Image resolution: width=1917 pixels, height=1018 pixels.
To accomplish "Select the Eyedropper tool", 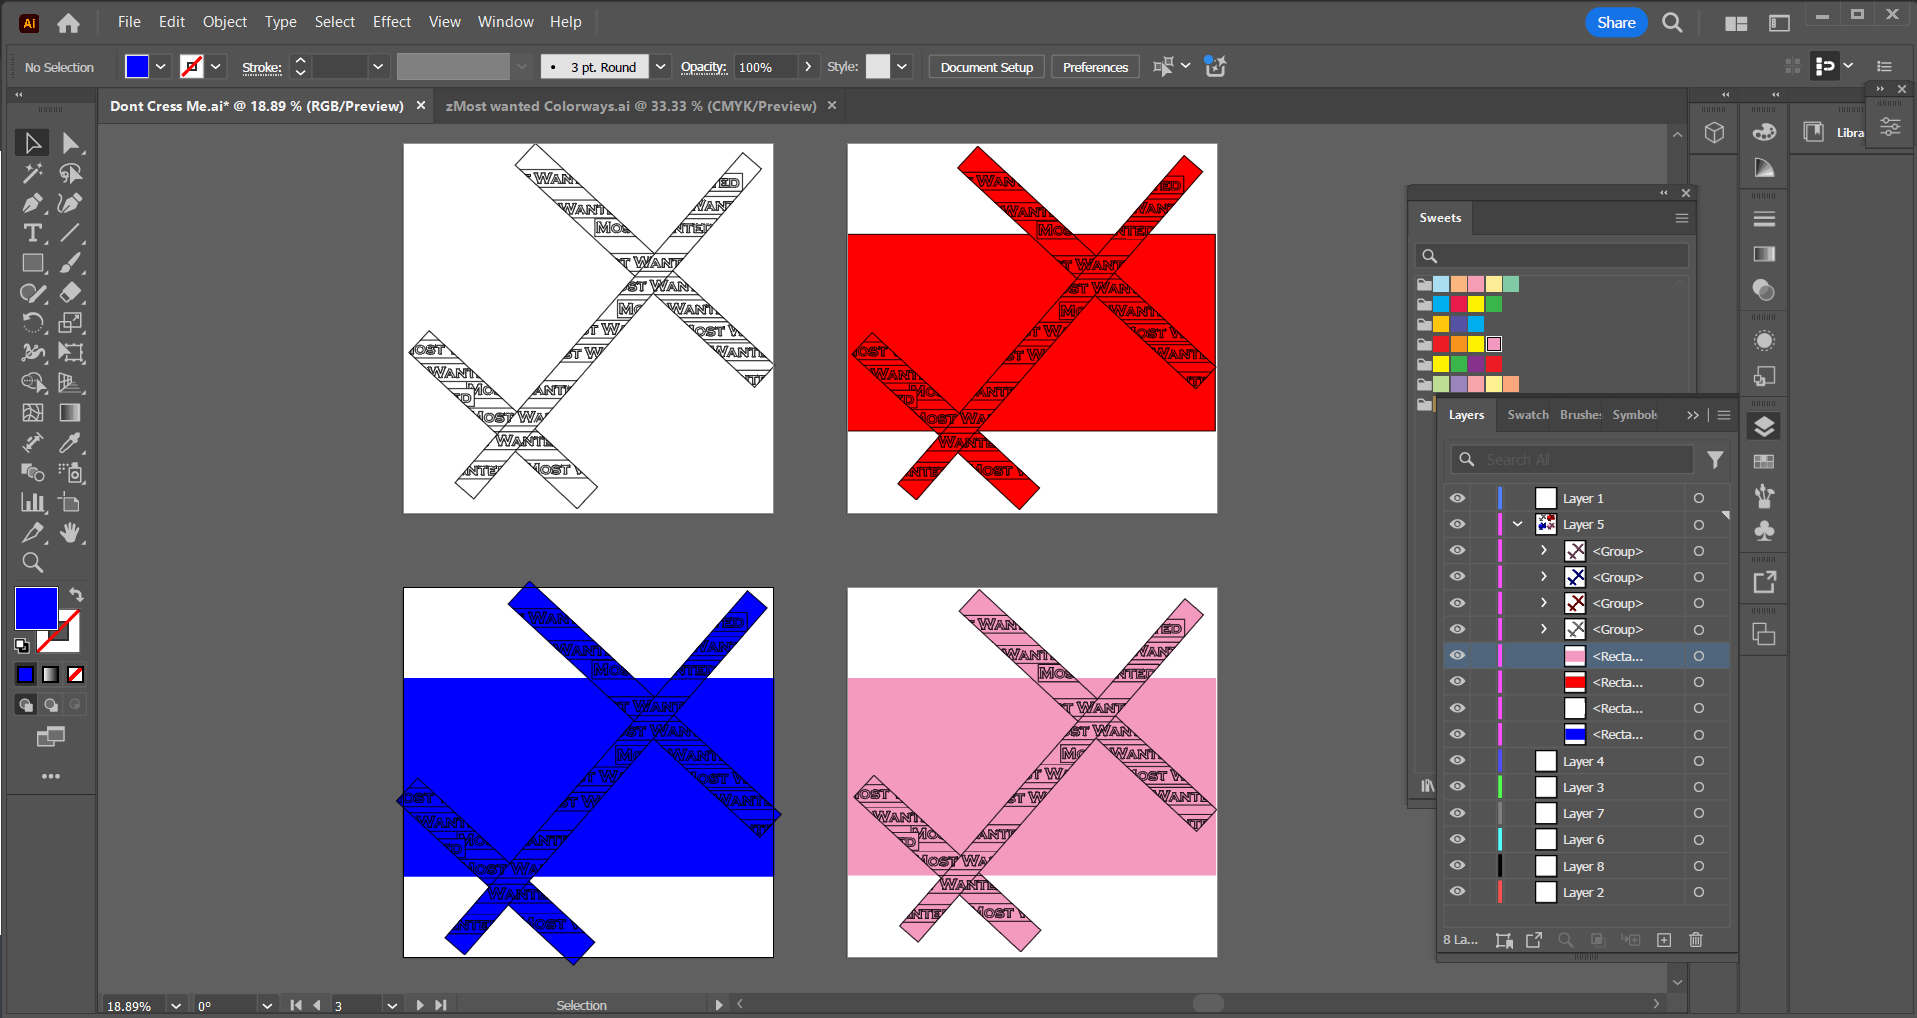I will [x=70, y=443].
